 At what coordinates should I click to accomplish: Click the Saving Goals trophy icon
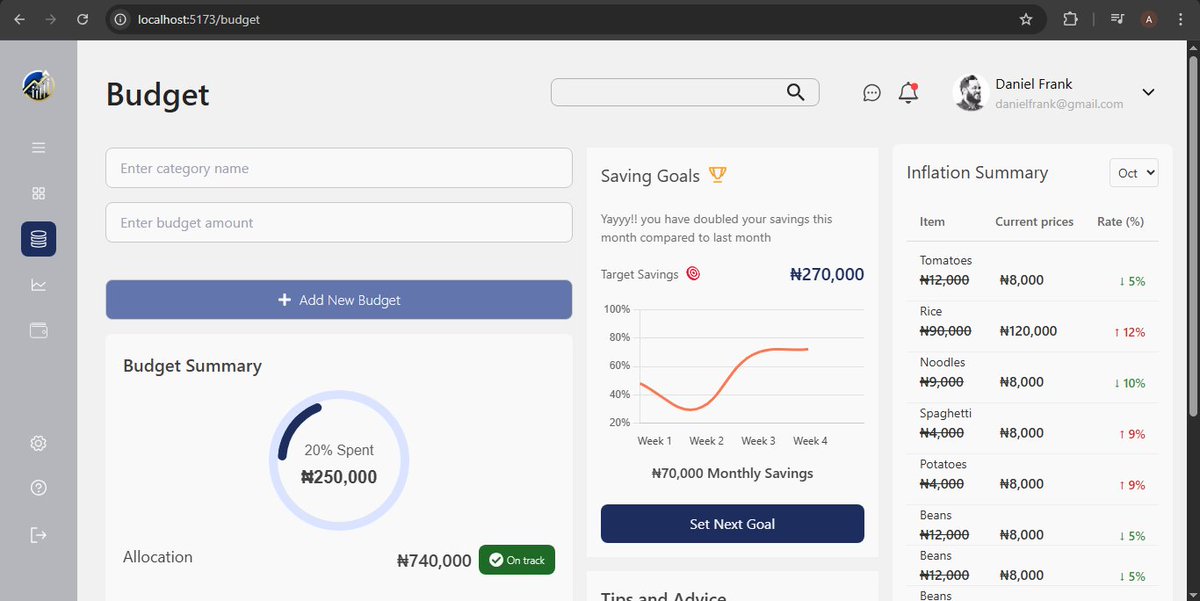[717, 175]
